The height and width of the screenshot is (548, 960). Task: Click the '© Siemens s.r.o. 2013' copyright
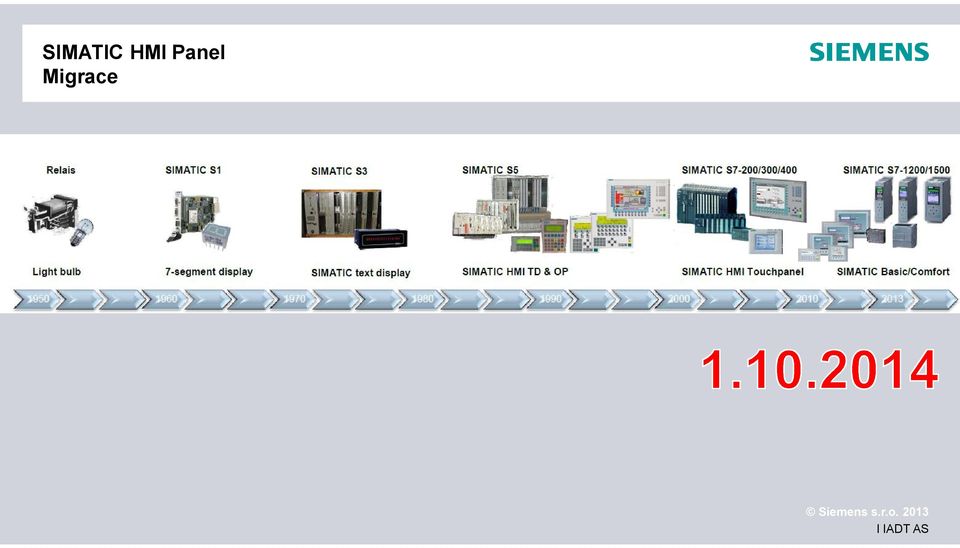pyautogui.click(x=867, y=512)
